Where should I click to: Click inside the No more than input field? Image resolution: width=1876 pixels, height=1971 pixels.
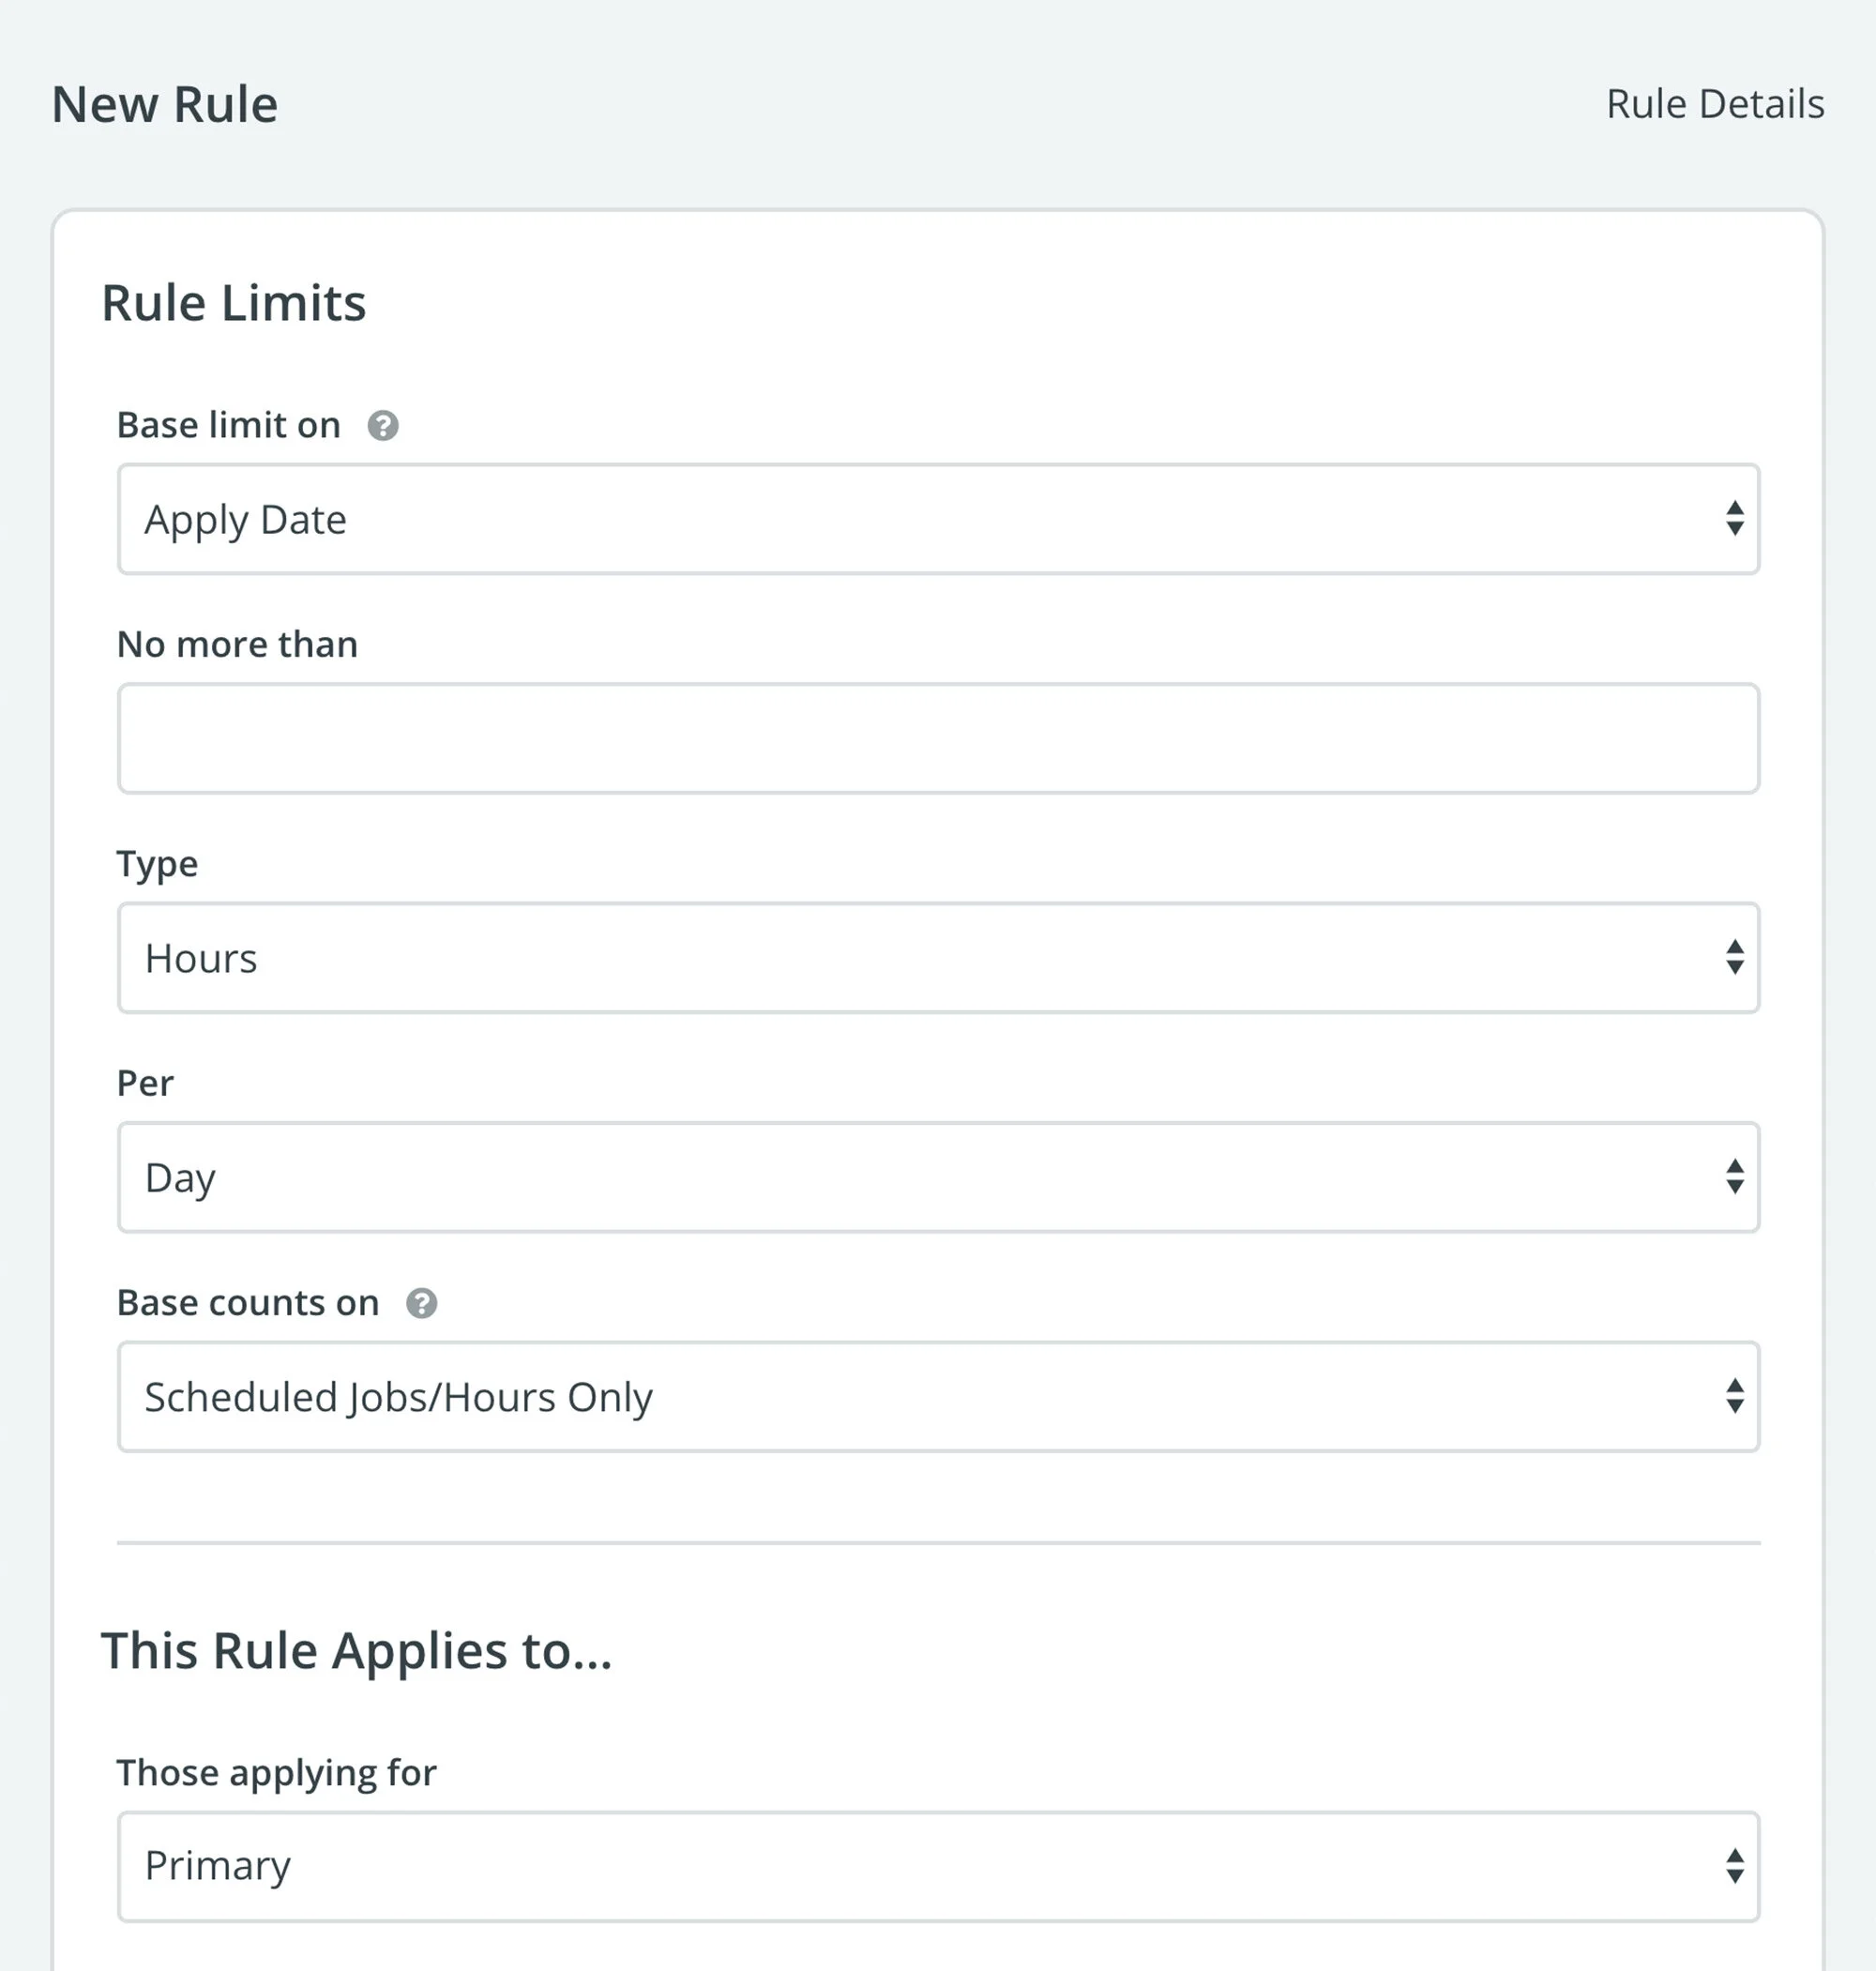coord(938,737)
